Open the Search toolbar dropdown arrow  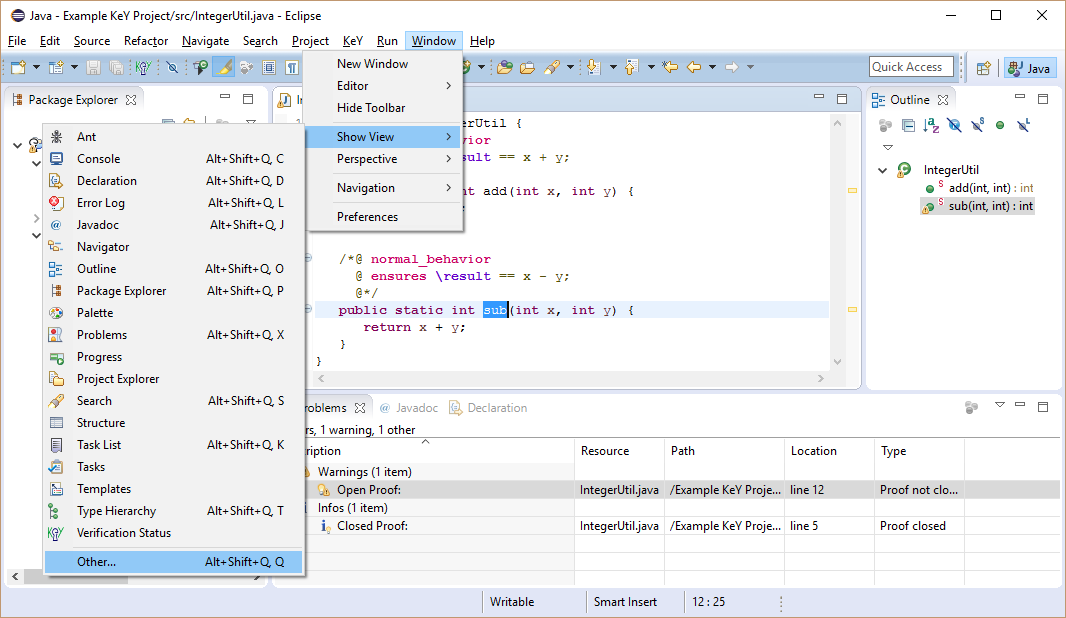point(570,67)
